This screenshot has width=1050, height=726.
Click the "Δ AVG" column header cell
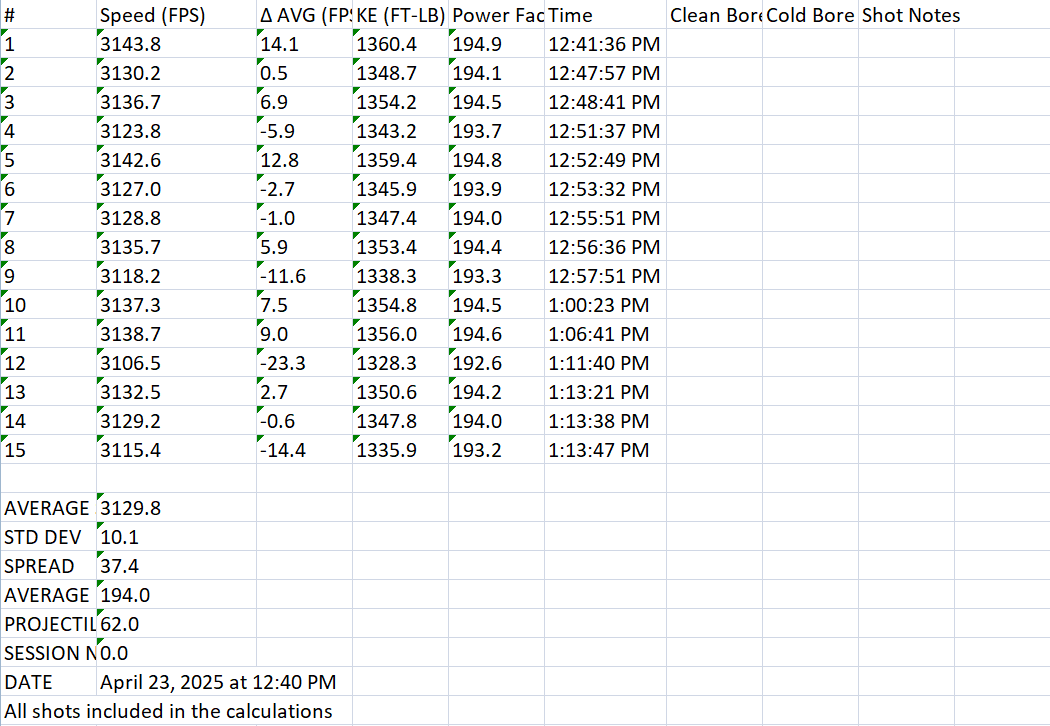point(304,15)
